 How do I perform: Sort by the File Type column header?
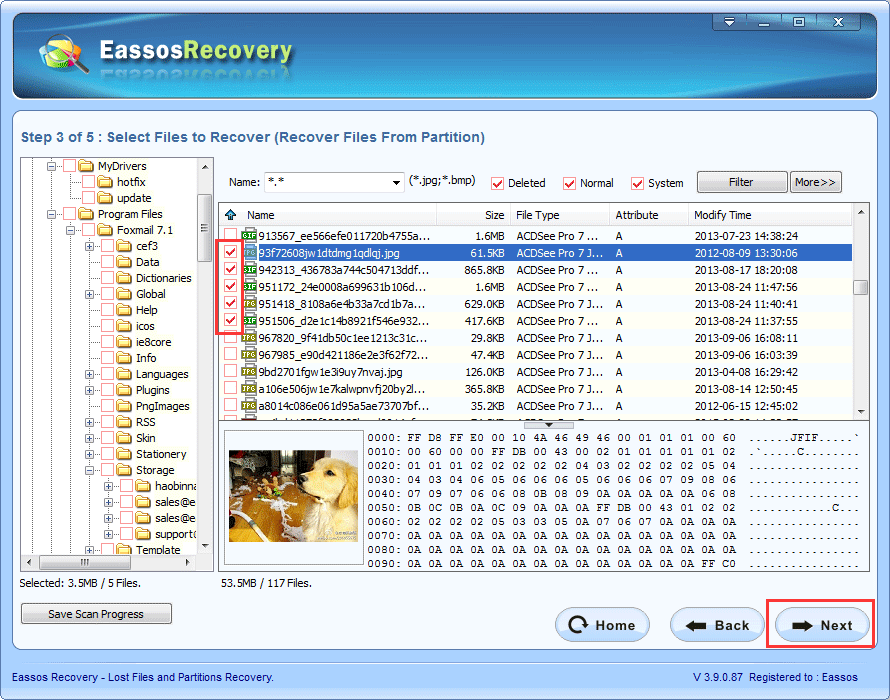[x=560, y=215]
